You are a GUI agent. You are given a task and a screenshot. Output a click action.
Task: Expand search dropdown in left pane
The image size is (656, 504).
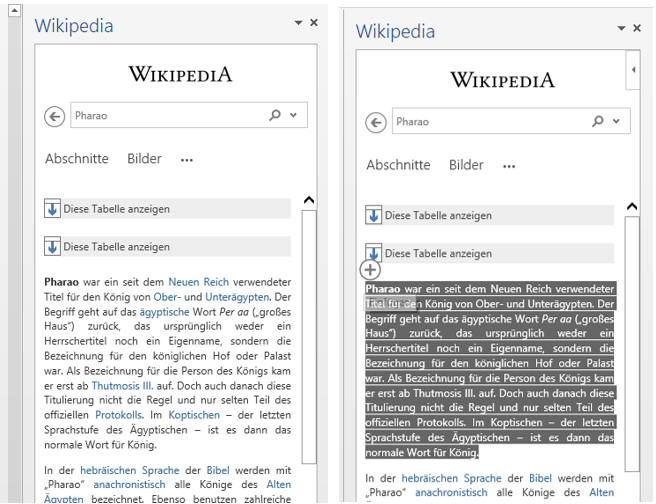[293, 116]
